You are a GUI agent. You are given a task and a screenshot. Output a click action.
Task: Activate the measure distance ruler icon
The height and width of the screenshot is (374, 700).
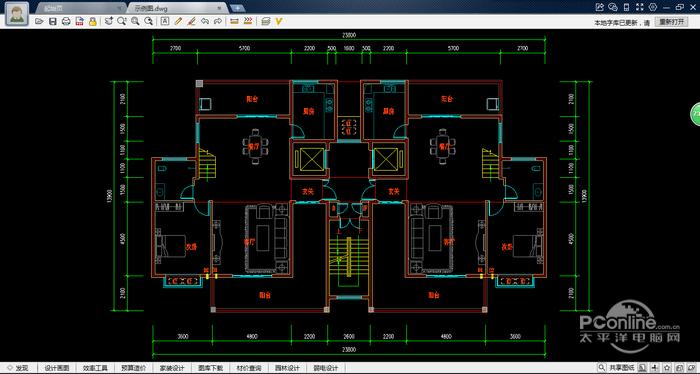pyautogui.click(x=234, y=21)
